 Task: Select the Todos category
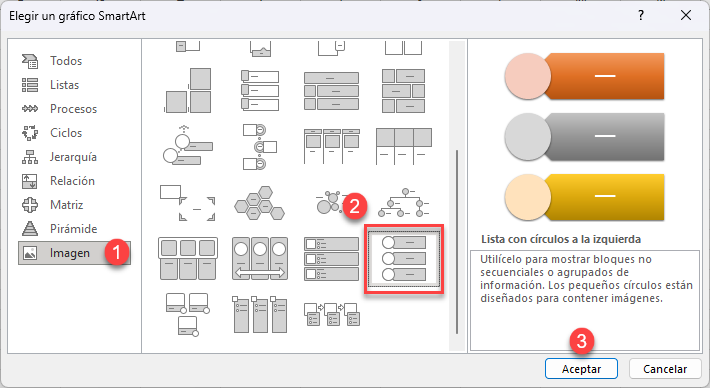74,61
